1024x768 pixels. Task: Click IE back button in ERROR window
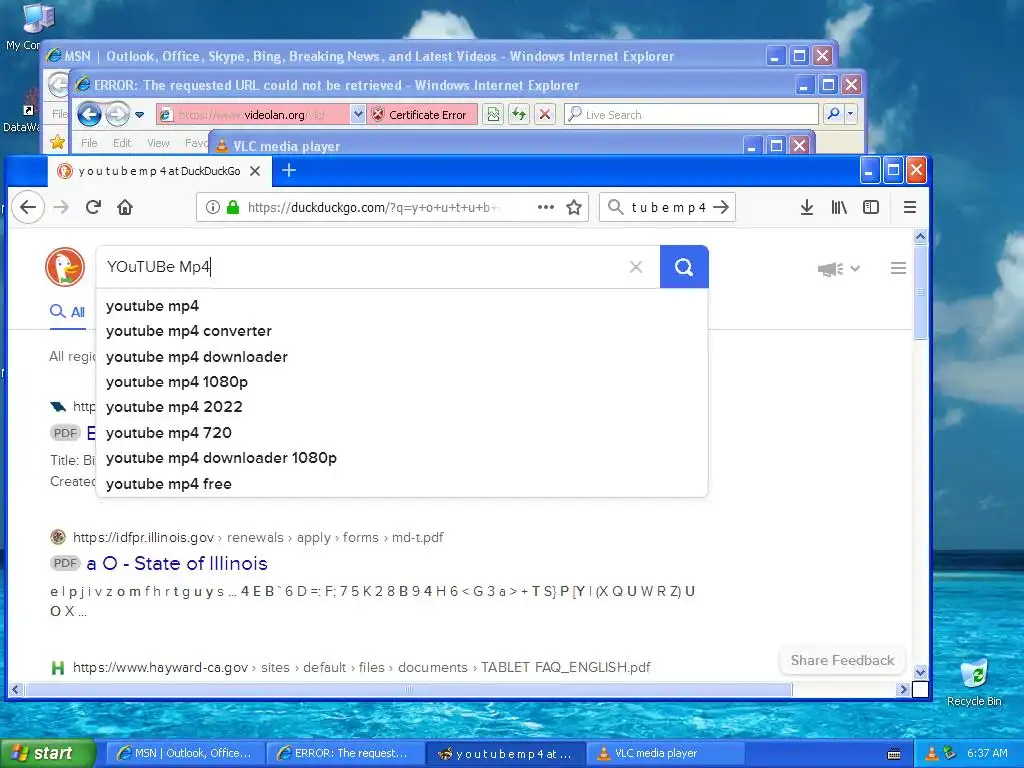coord(89,115)
